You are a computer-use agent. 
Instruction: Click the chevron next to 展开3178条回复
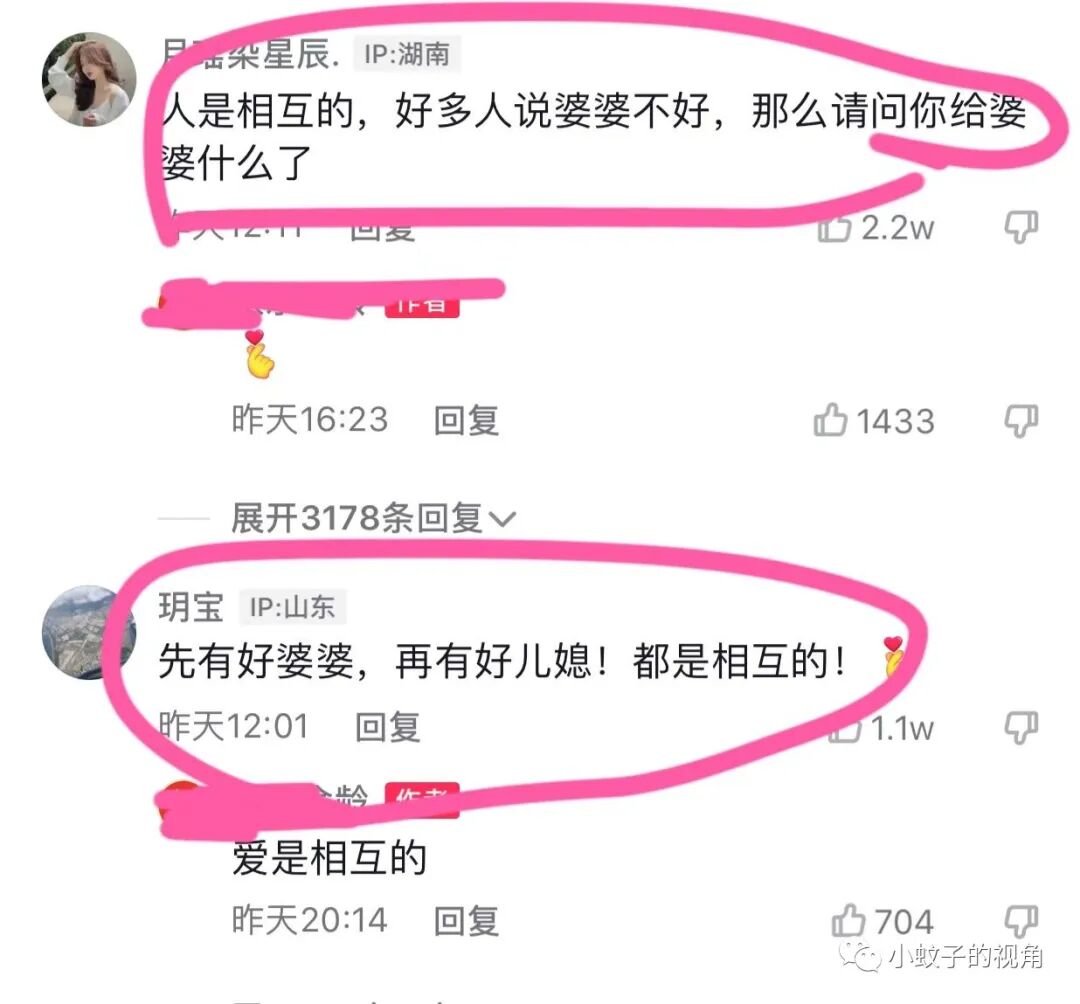502,519
